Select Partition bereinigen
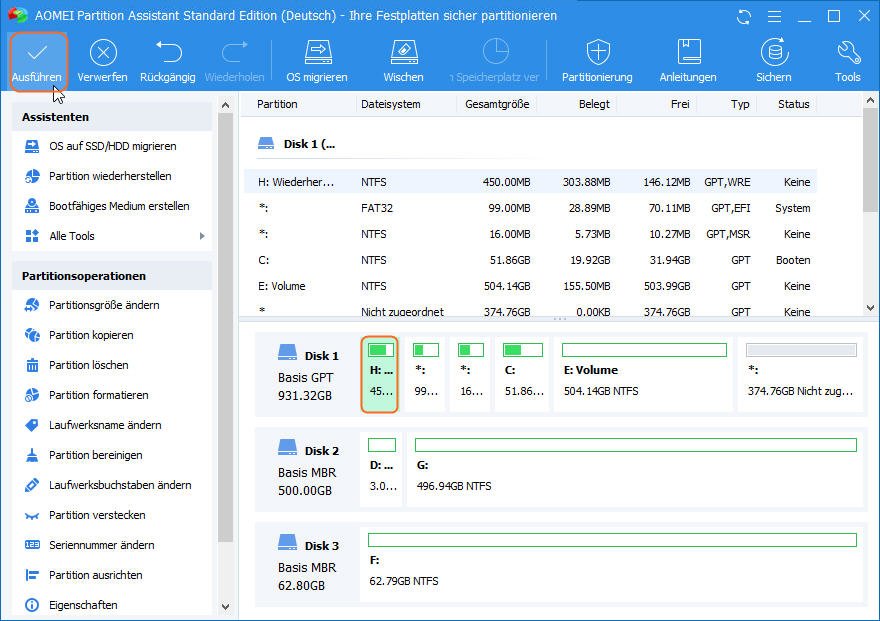The height and width of the screenshot is (621, 880). point(112,455)
